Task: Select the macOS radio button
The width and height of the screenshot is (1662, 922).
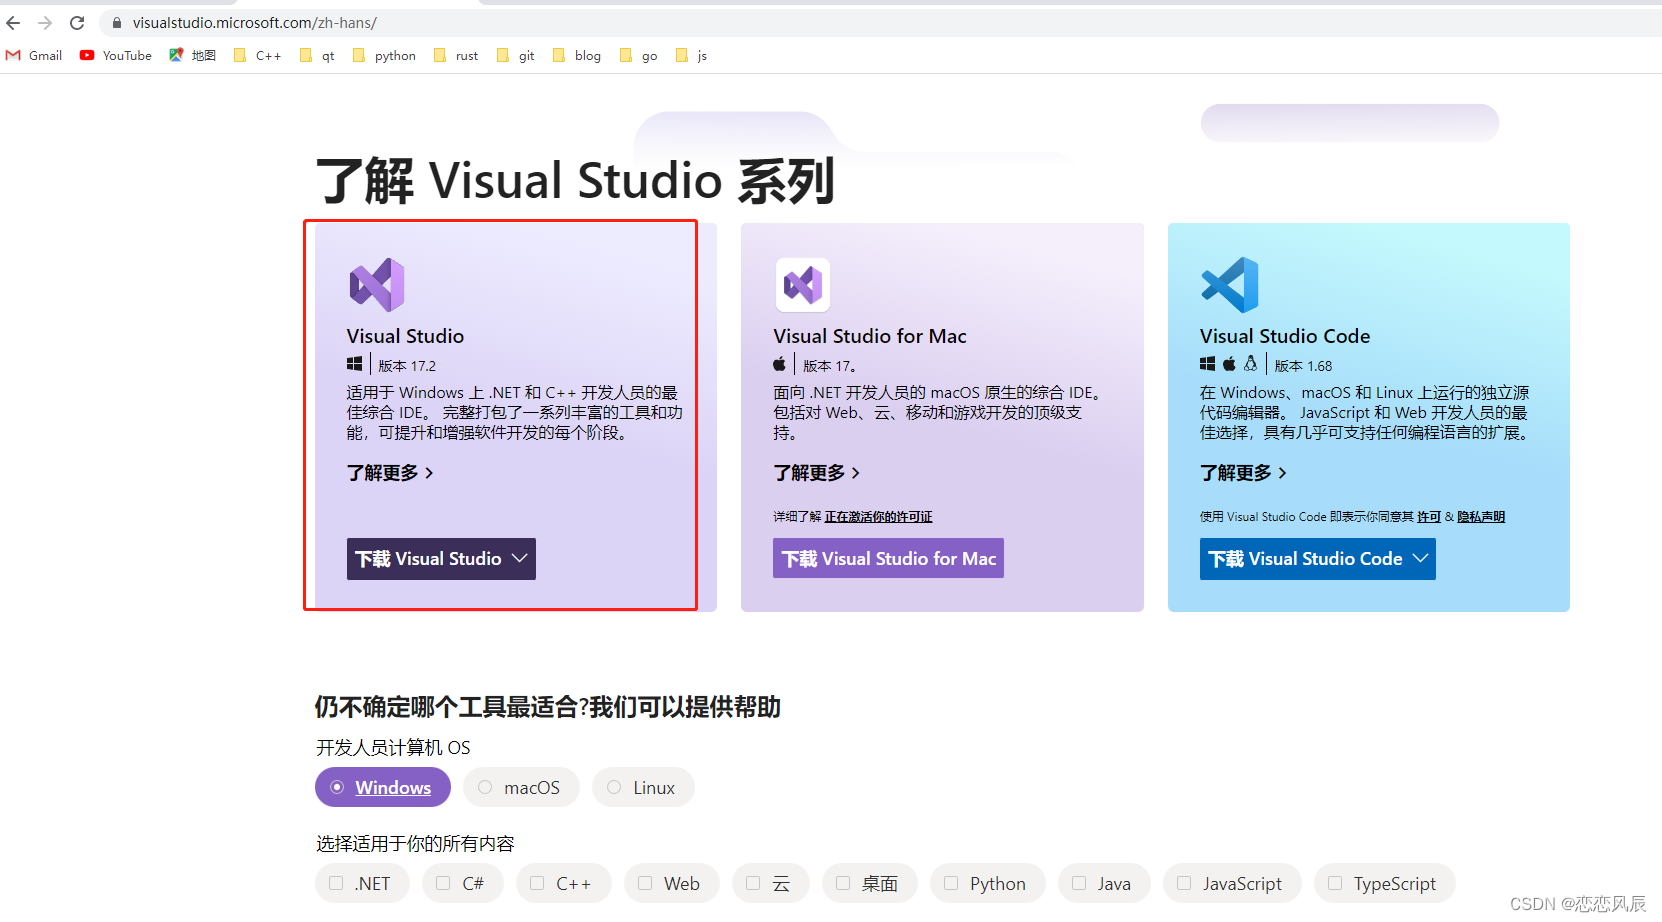Action: pos(485,787)
